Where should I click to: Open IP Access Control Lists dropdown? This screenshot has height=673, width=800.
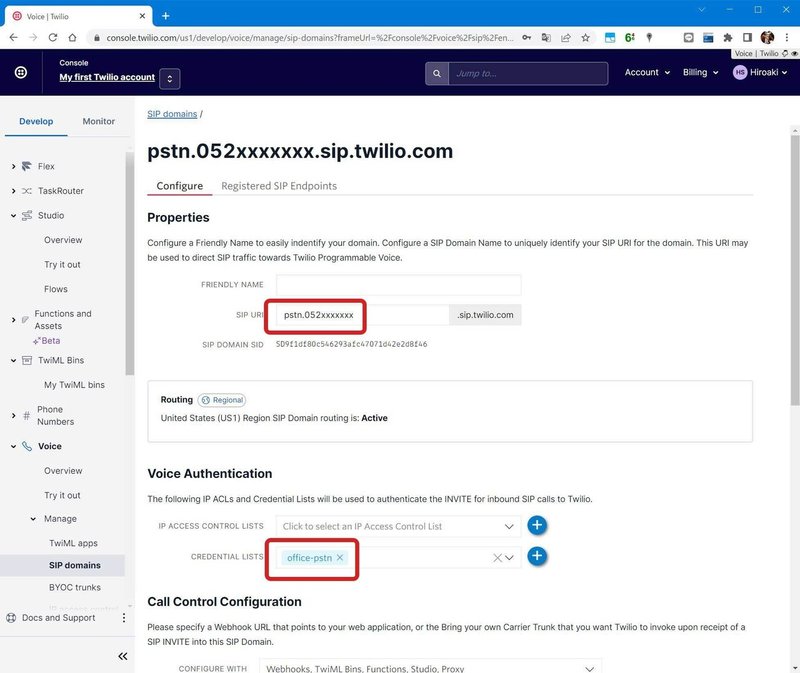click(398, 526)
